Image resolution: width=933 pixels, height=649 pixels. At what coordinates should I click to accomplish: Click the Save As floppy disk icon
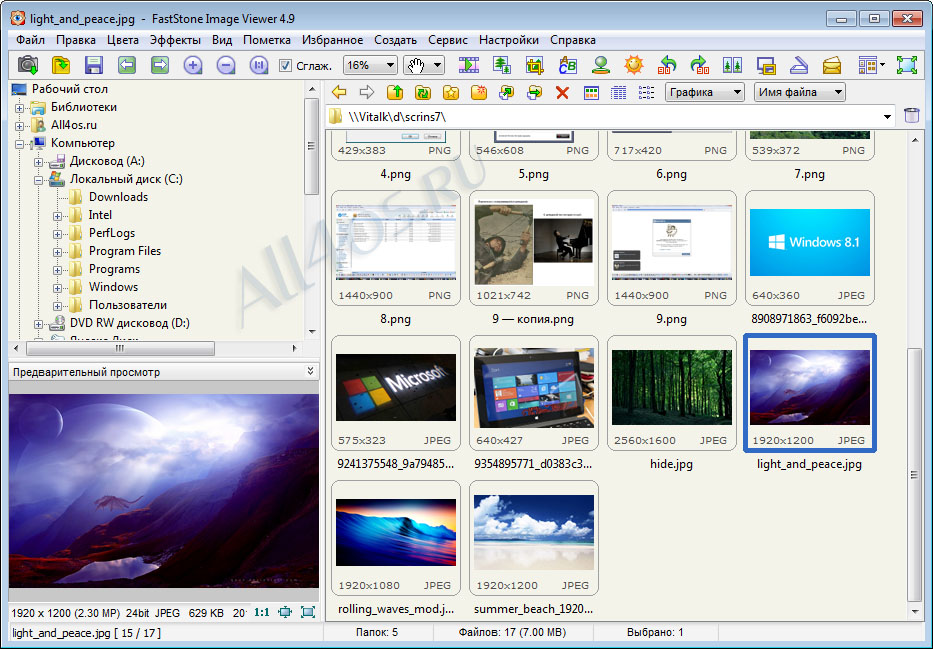pyautogui.click(x=93, y=65)
